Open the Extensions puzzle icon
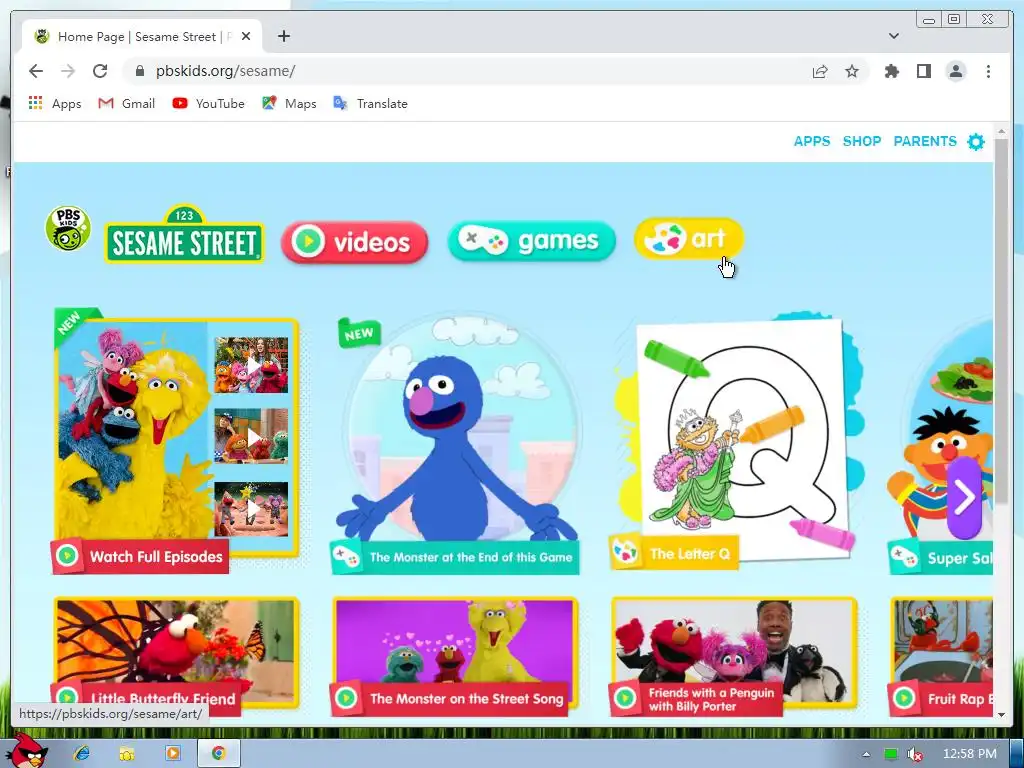This screenshot has height=768, width=1024. pyautogui.click(x=891, y=71)
